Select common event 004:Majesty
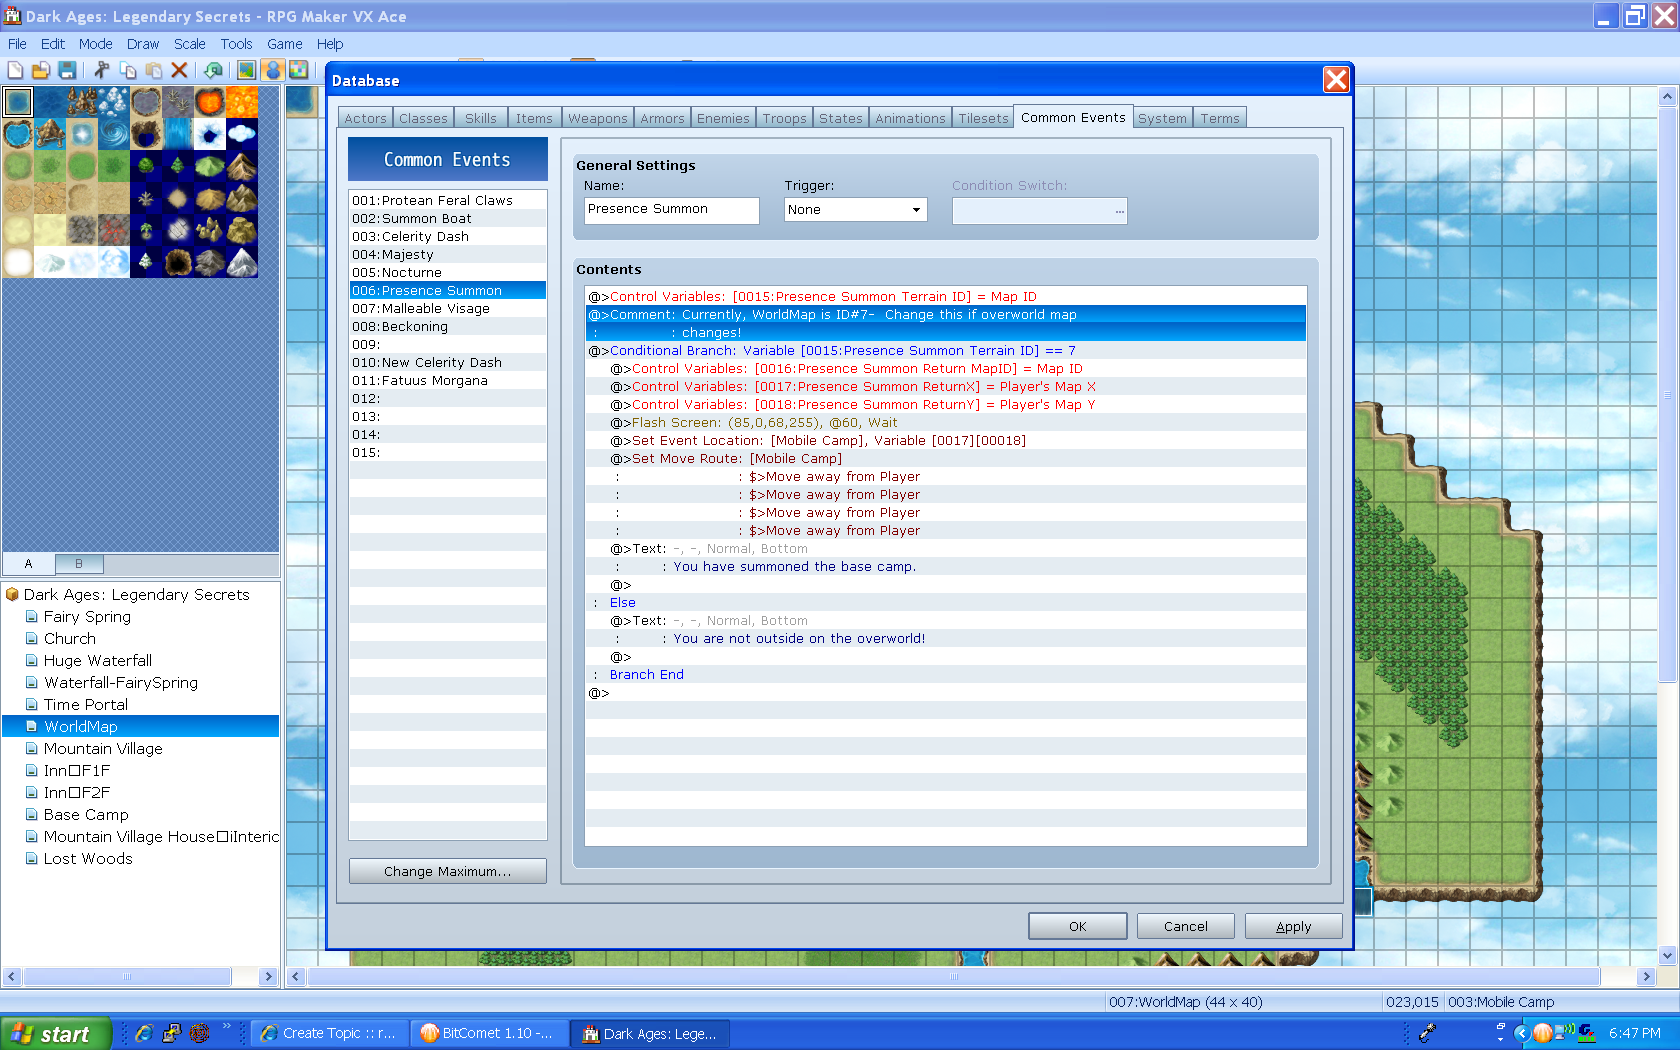This screenshot has width=1680, height=1050. [447, 254]
